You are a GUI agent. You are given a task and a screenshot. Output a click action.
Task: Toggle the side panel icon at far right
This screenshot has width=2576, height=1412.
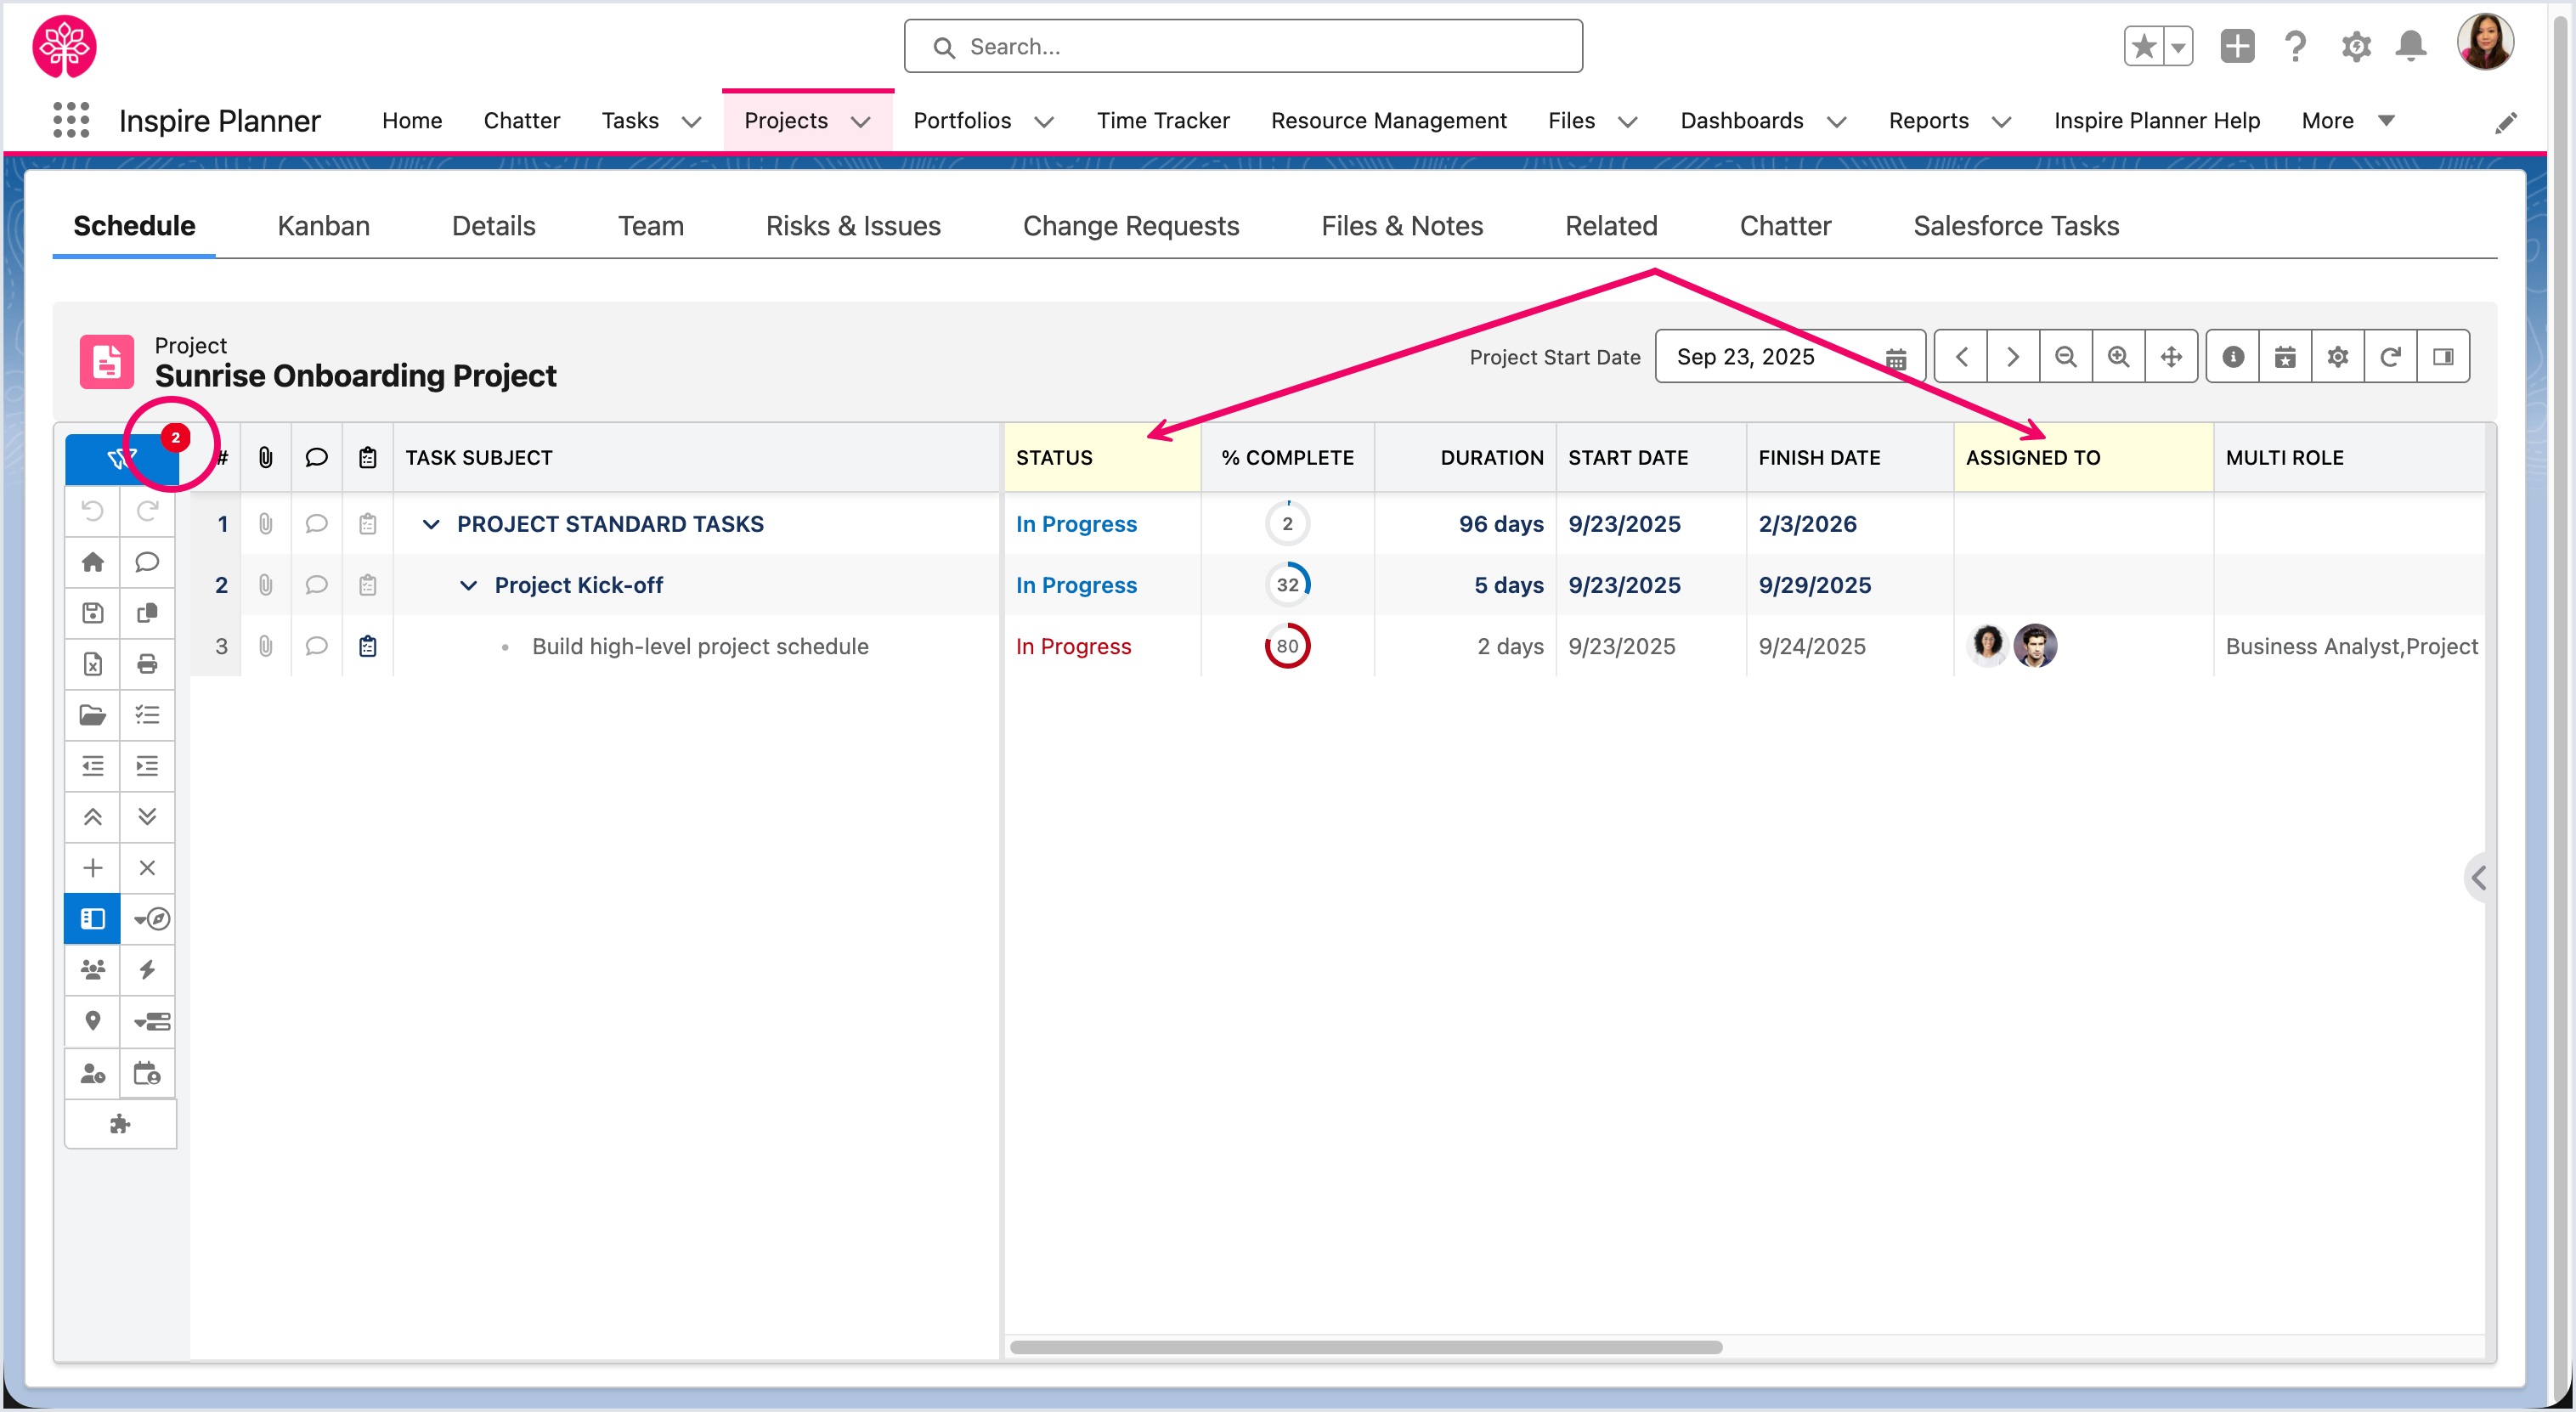(x=2443, y=357)
